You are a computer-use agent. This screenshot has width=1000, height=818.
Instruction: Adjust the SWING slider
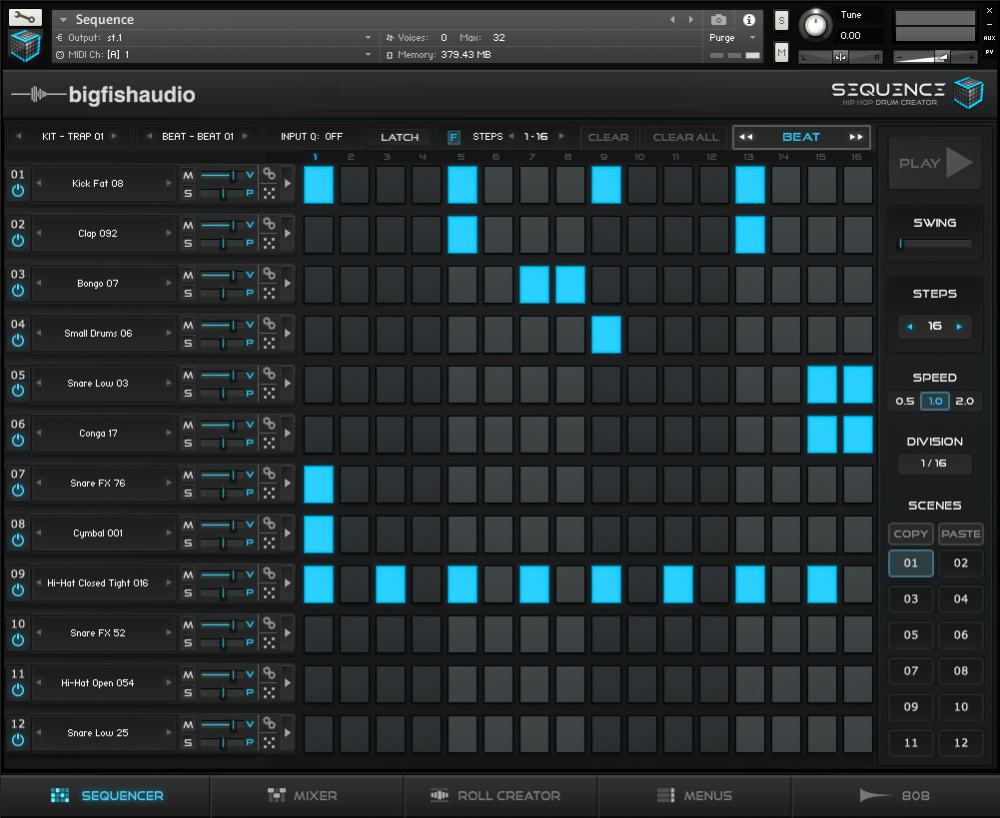[x=932, y=243]
